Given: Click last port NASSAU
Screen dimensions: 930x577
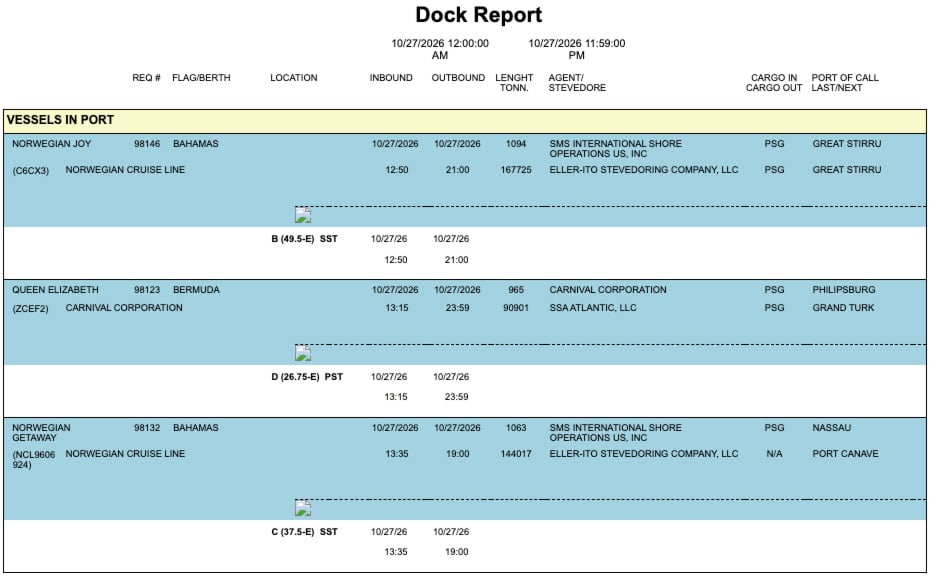Looking at the screenshot, I should tap(832, 428).
